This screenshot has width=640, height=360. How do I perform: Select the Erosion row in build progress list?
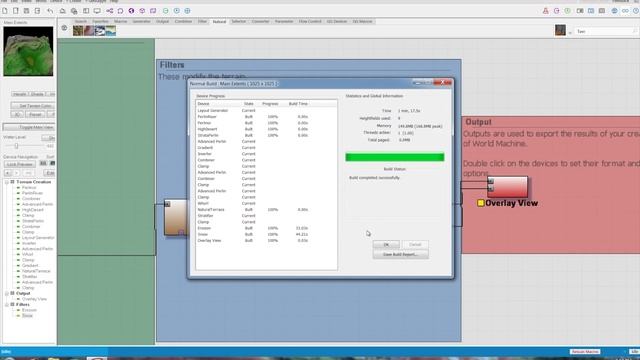pyautogui.click(x=266, y=228)
